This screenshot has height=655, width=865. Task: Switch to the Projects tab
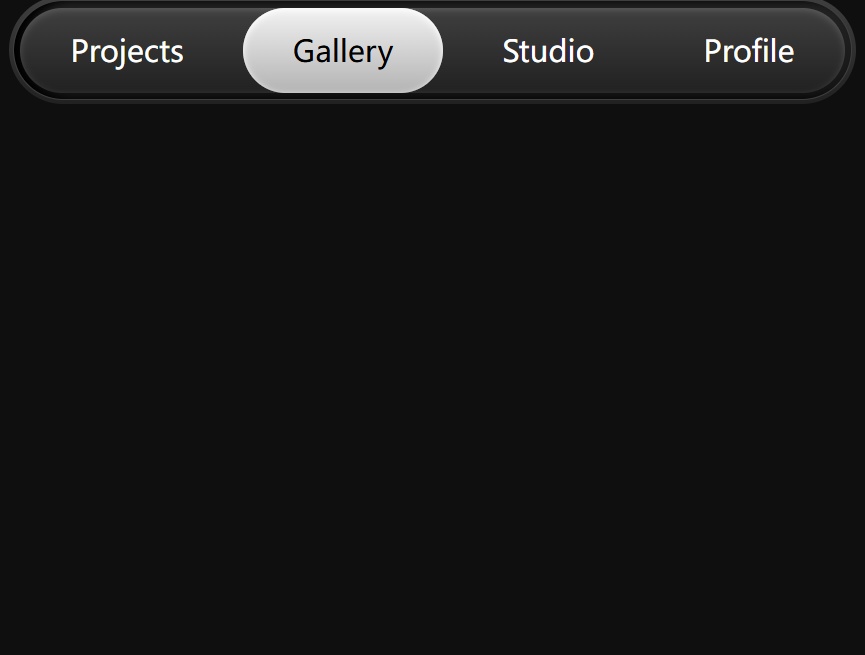coord(127,51)
